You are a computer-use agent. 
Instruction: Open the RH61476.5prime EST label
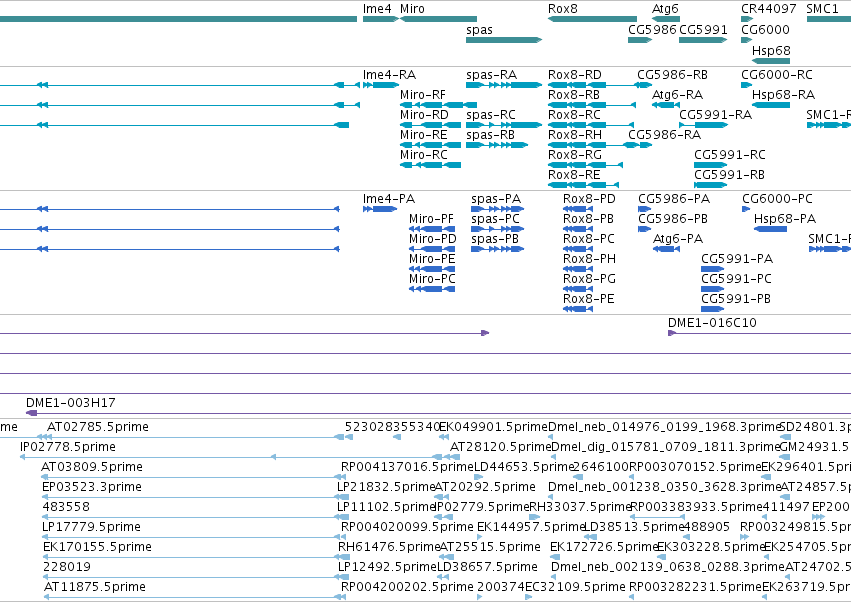tap(389, 547)
